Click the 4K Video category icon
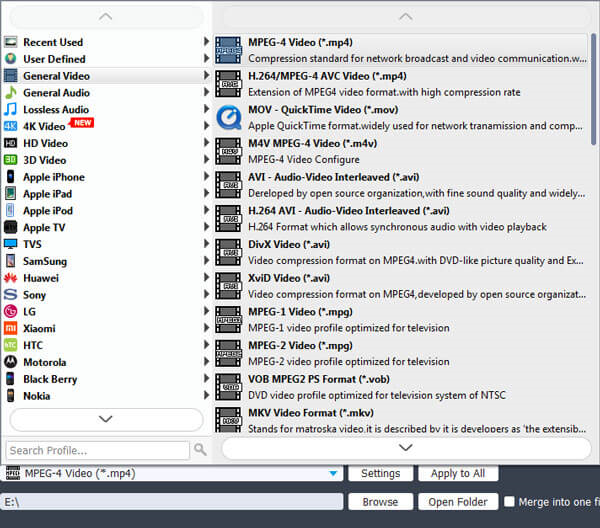The image size is (600, 528). coord(11,126)
